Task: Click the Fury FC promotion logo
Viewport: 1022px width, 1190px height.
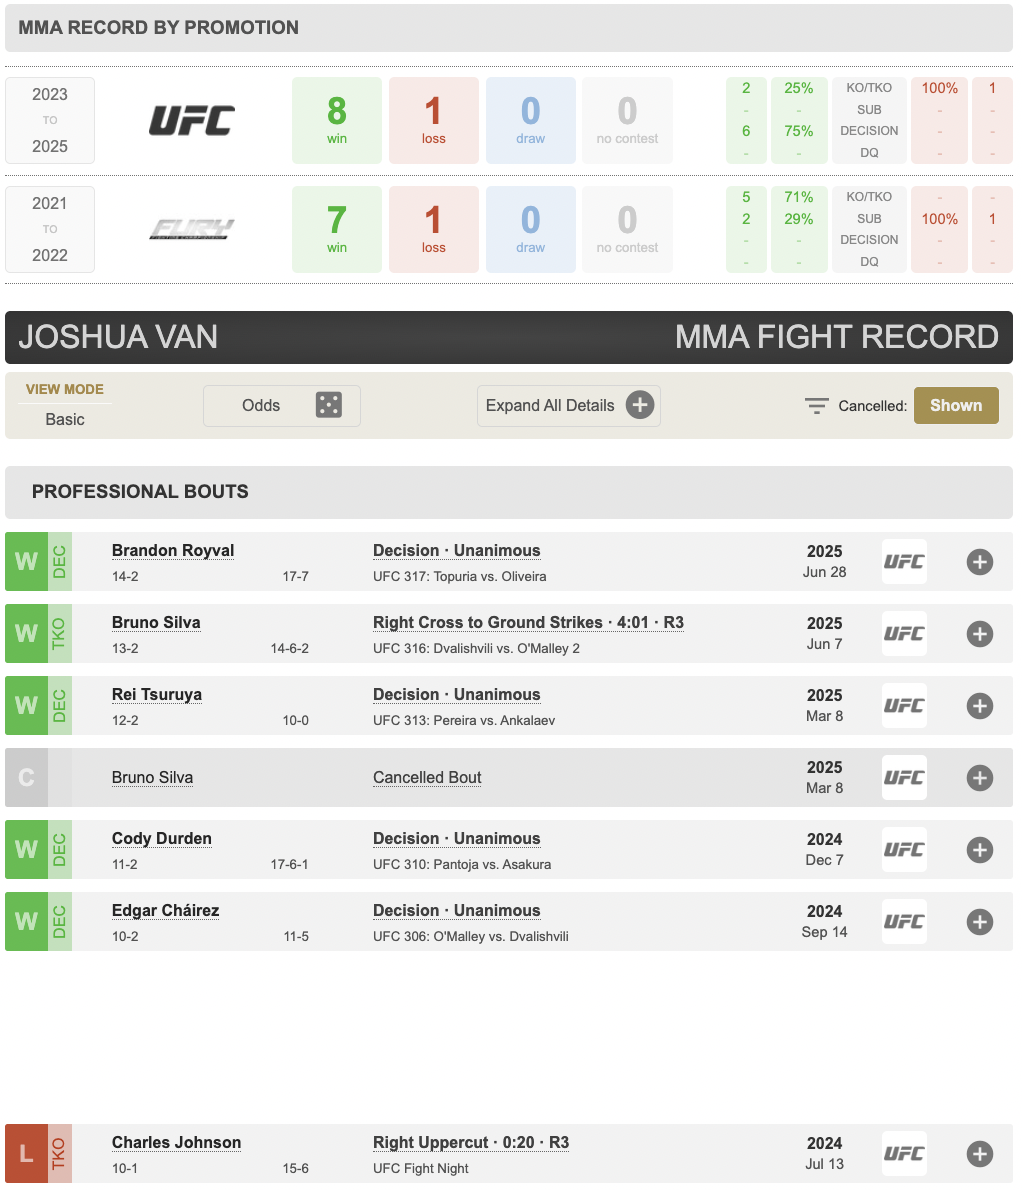Action: (192, 229)
